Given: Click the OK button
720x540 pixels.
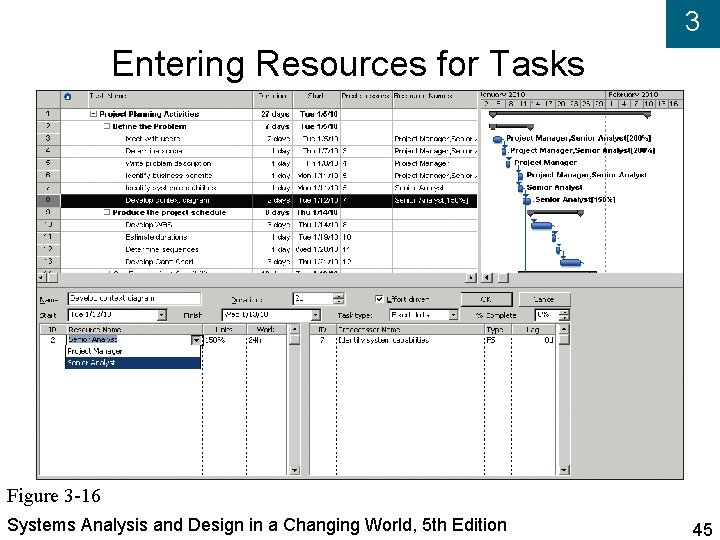Looking at the screenshot, I should tap(486, 299).
